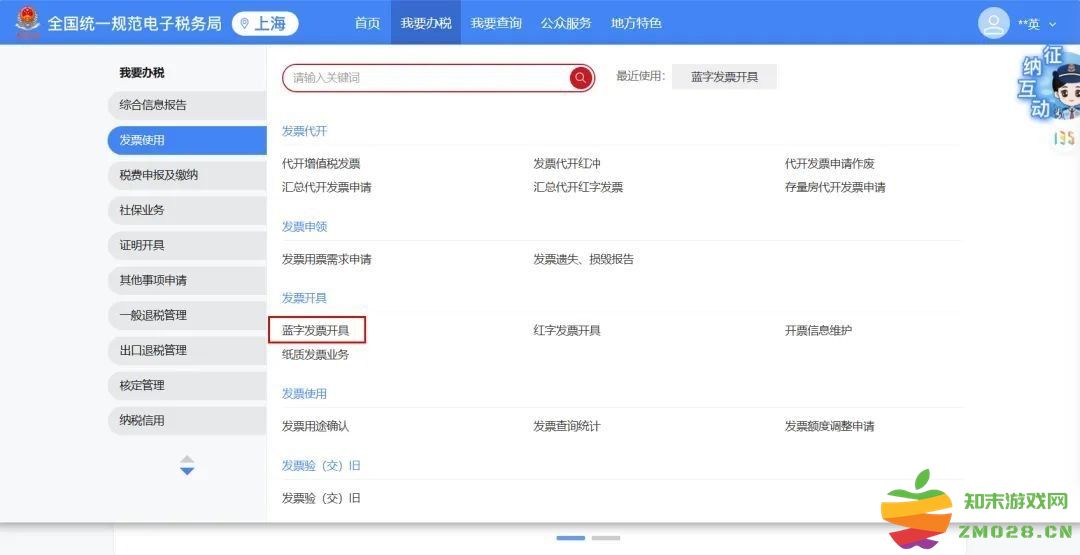Image resolution: width=1080 pixels, height=555 pixels.
Task: Select 其他事项申请 in the sidebar
Action: (187, 280)
